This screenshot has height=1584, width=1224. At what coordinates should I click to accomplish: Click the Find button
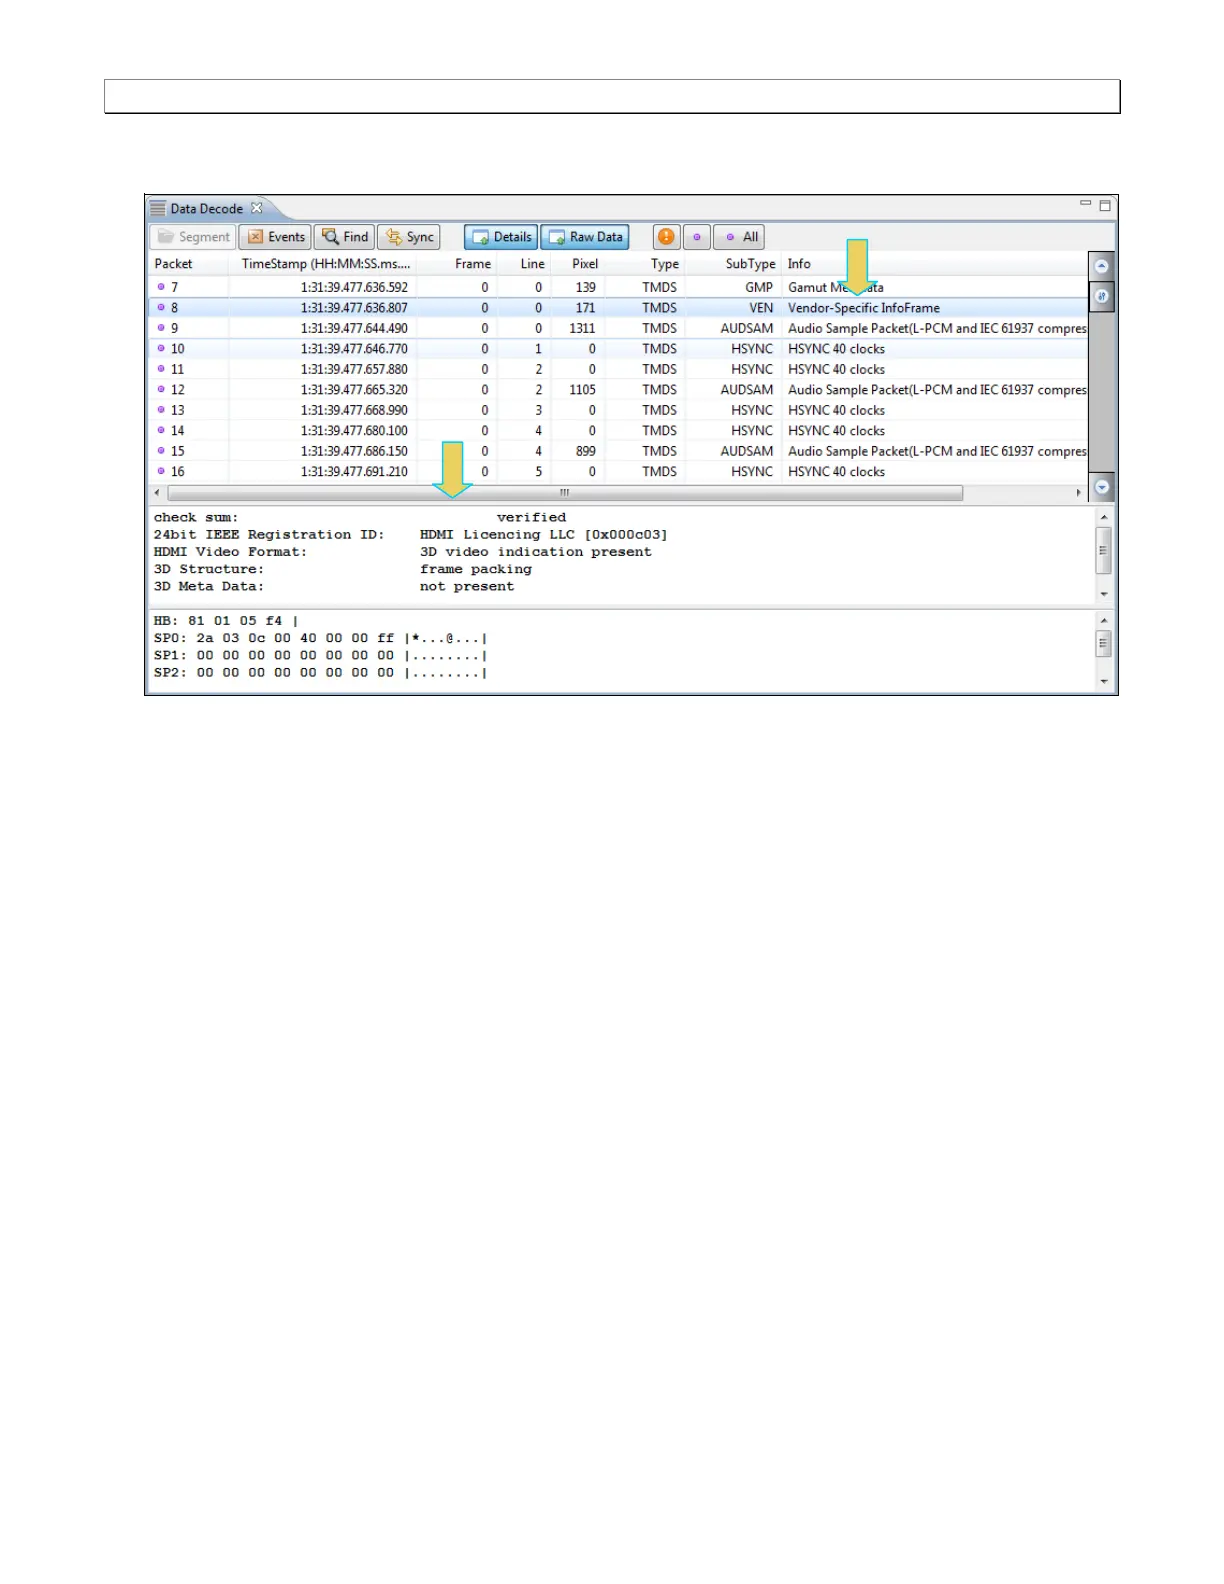345,237
